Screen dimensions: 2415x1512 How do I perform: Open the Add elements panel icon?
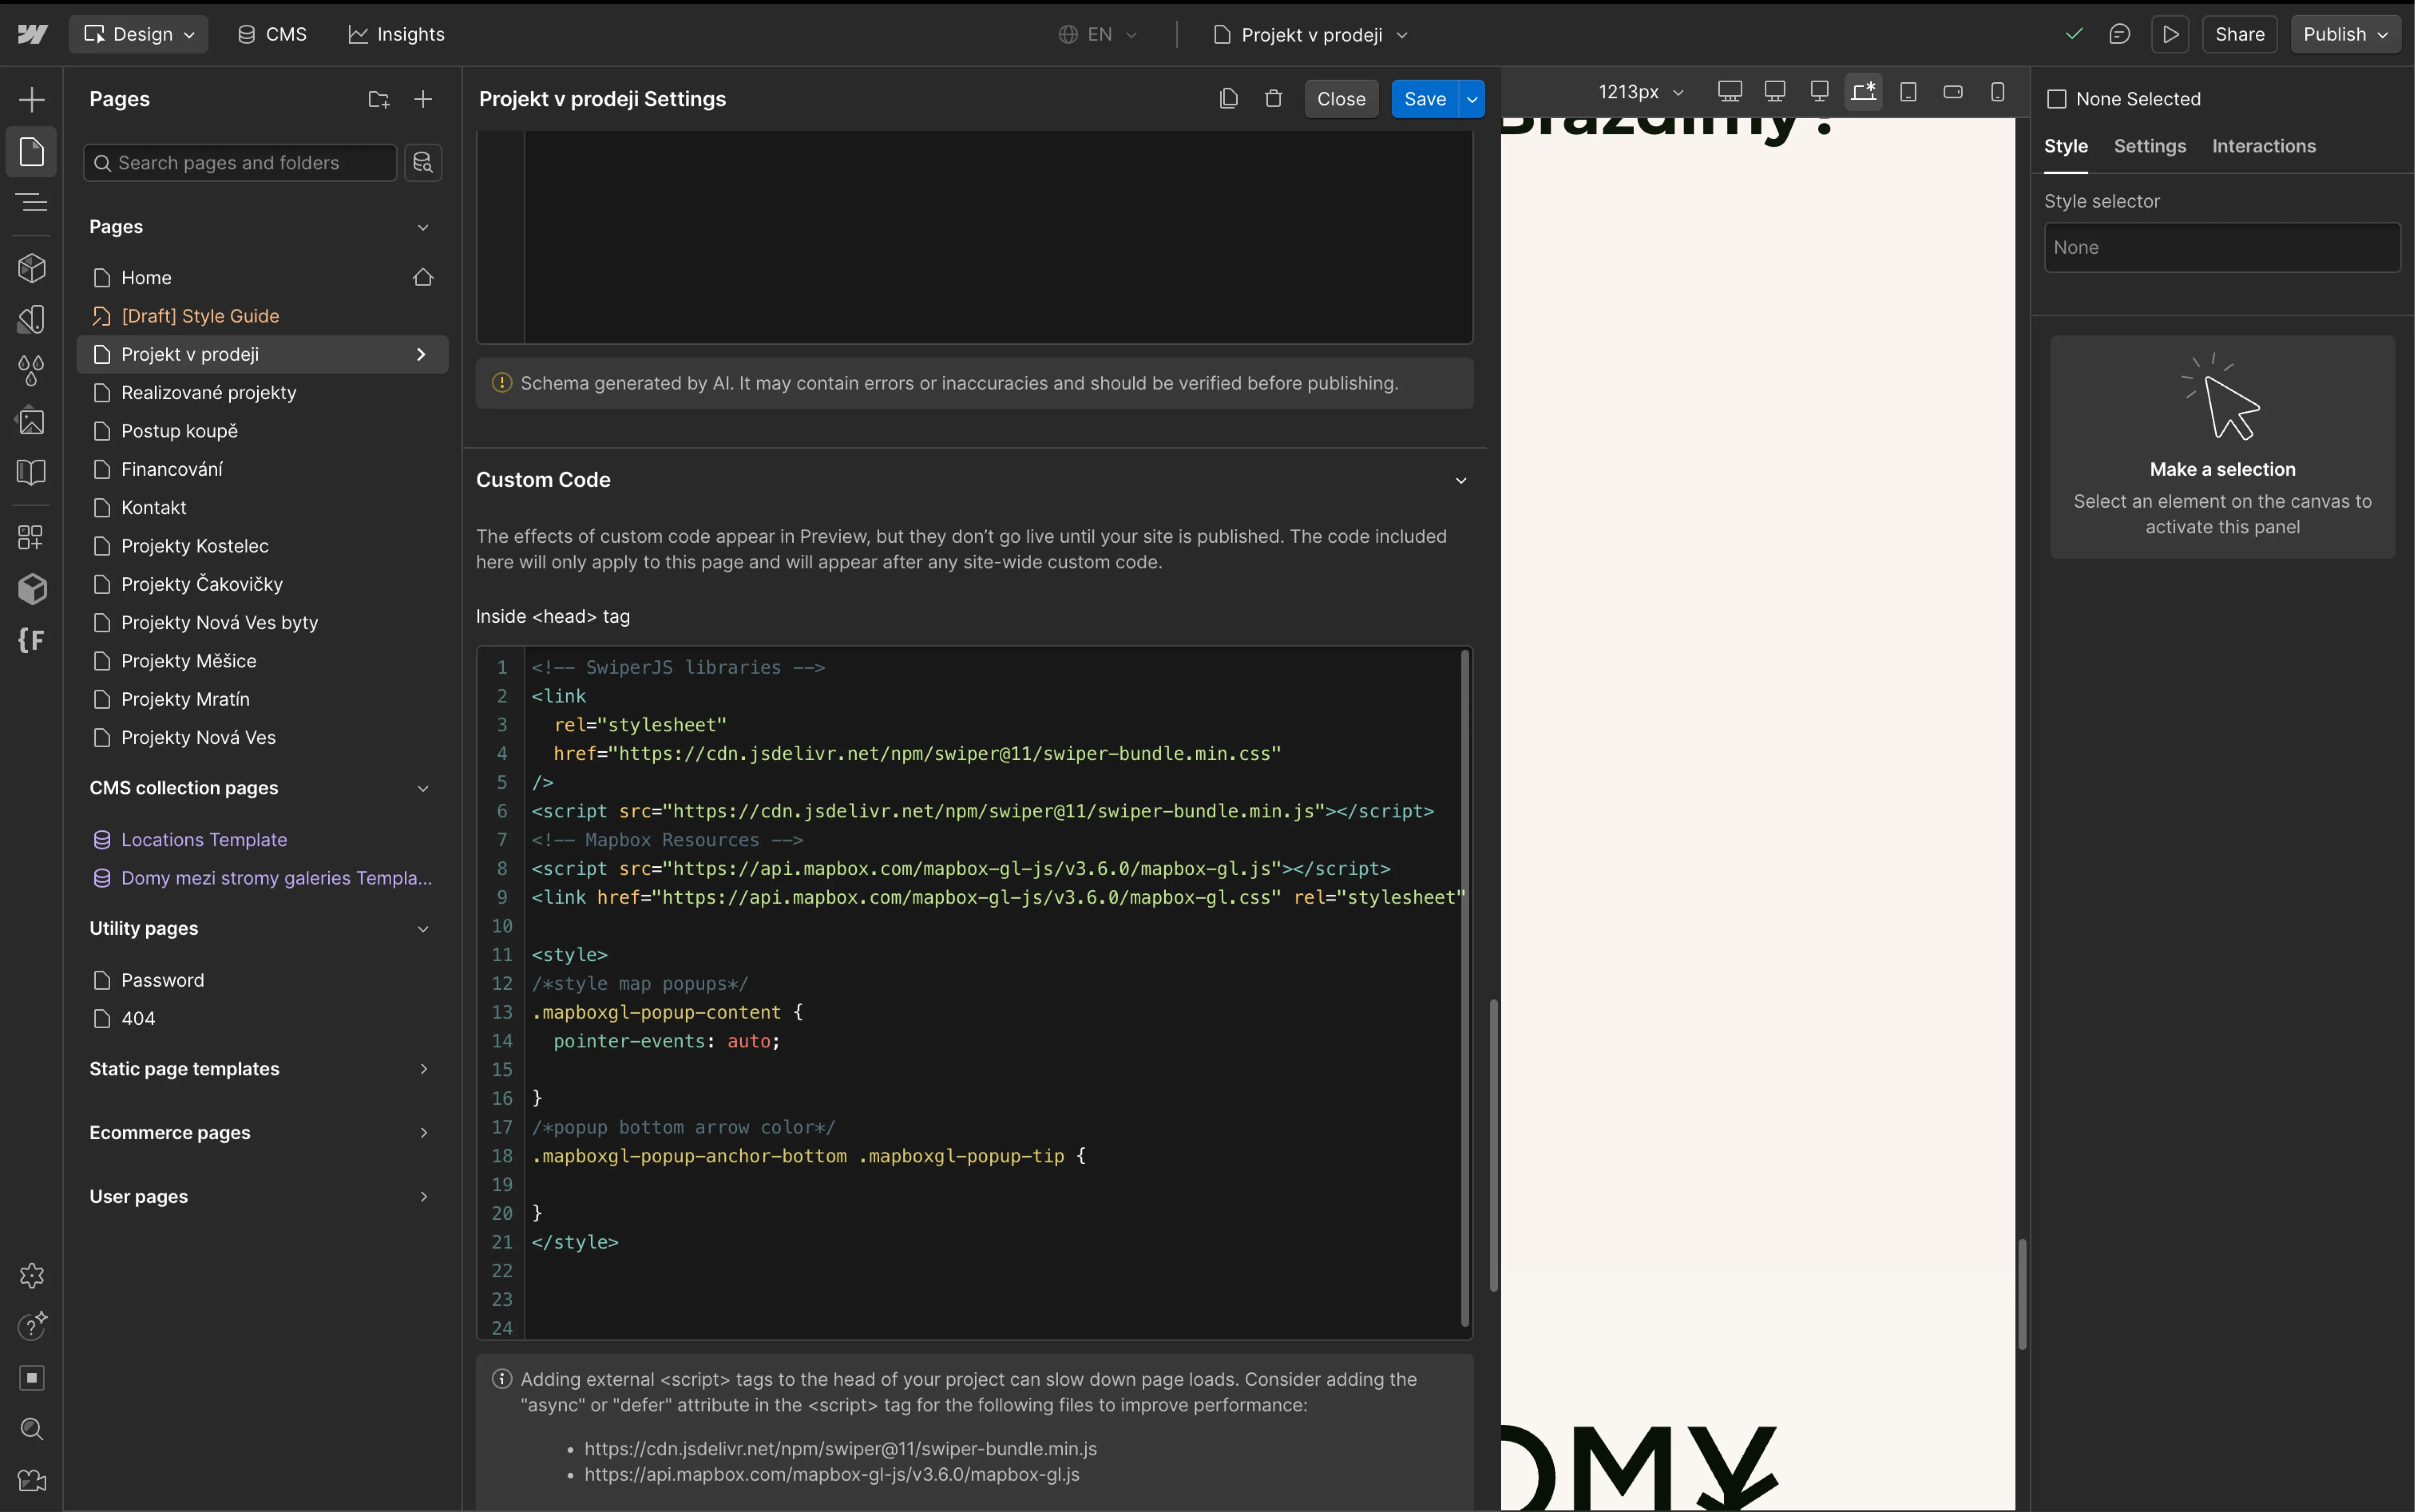tap(31, 99)
